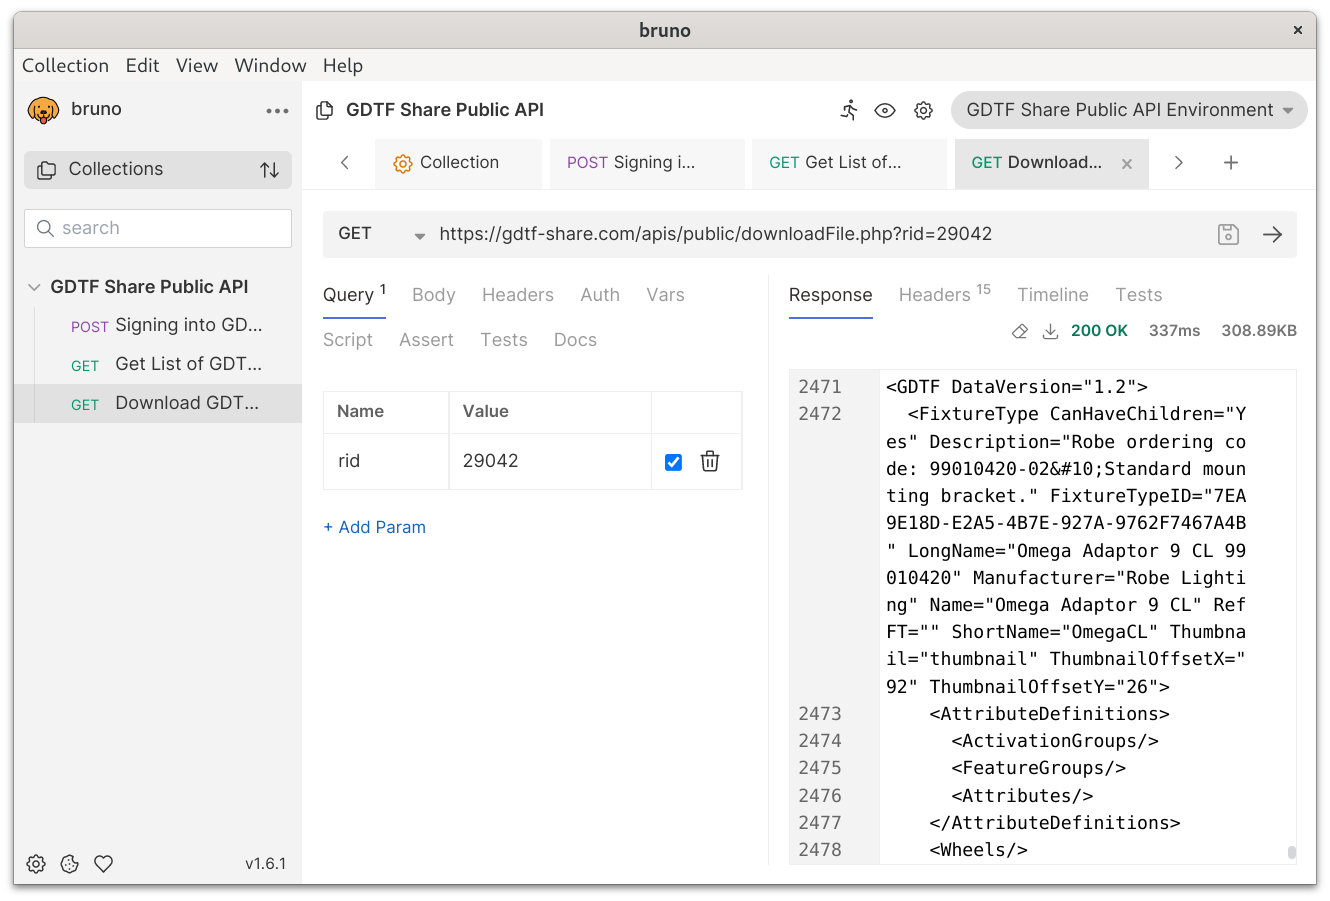Click the collection icon beside title
The image size is (1330, 901).
[324, 110]
